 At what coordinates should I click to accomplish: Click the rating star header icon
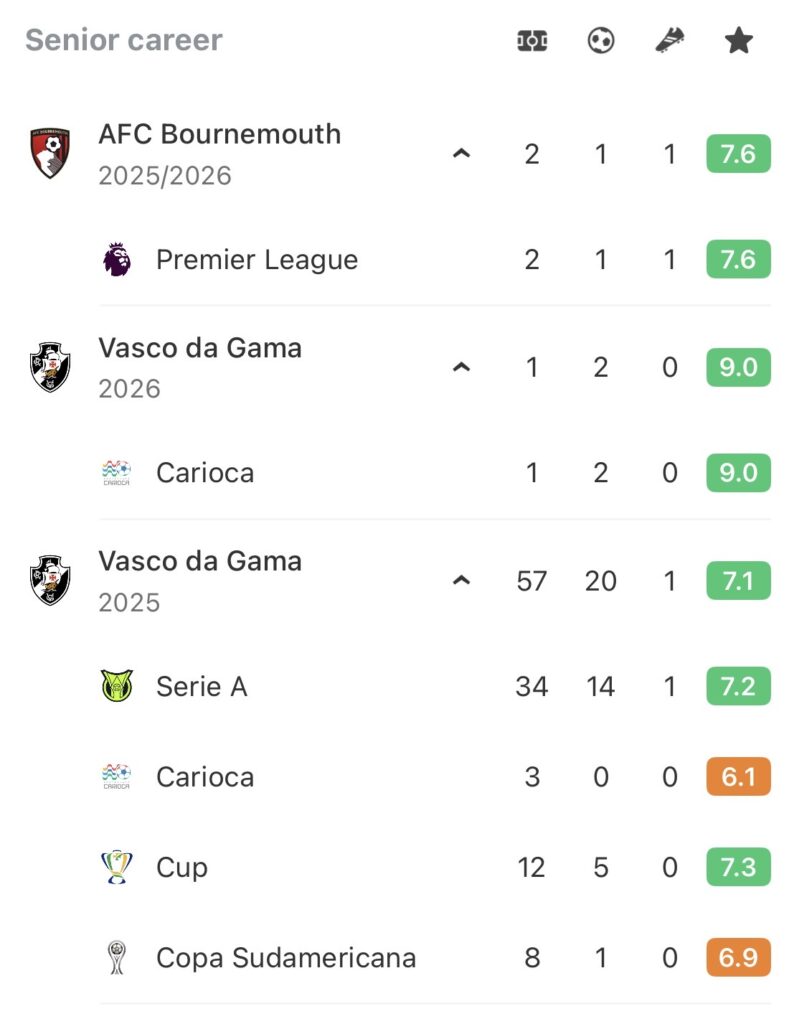tap(738, 41)
